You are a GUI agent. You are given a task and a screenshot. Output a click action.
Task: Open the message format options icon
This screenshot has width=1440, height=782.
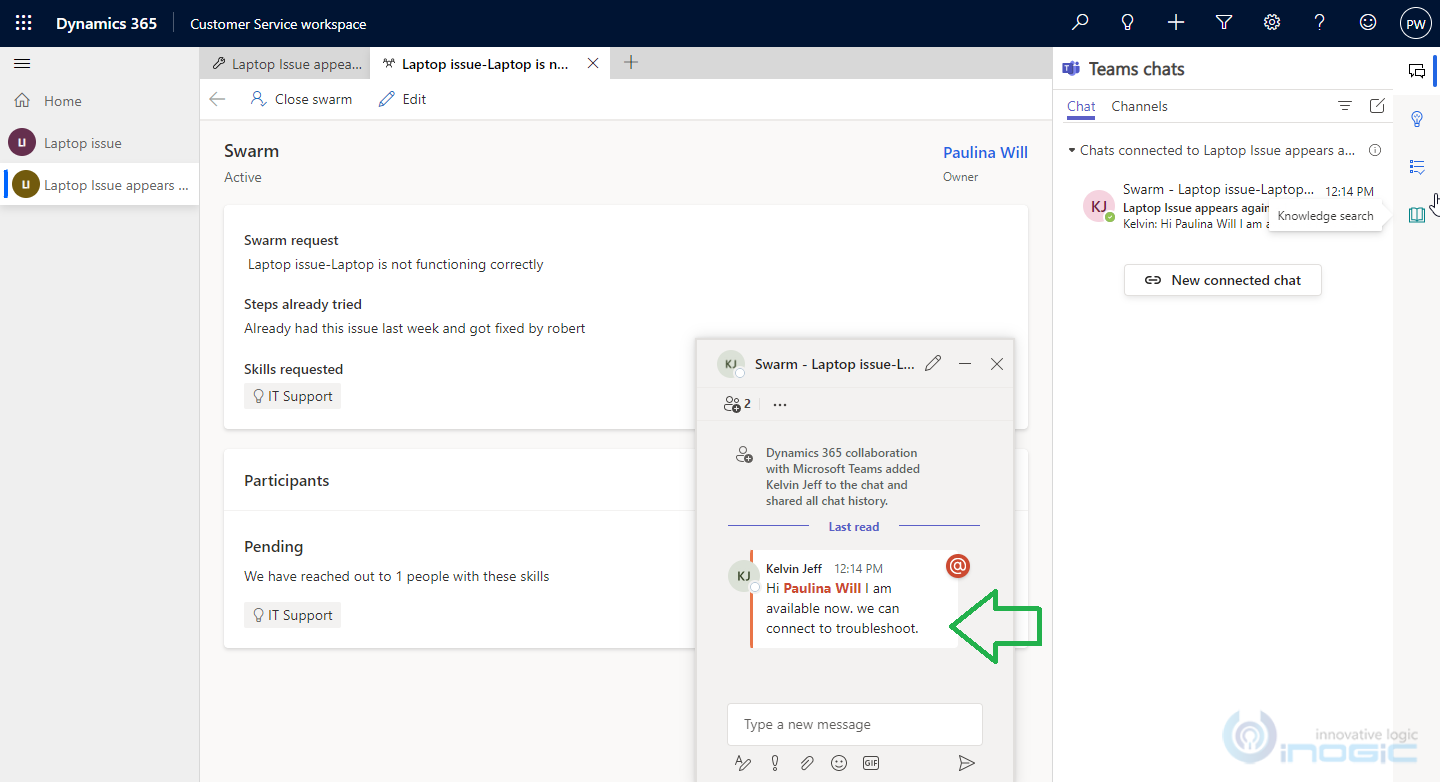pos(743,763)
